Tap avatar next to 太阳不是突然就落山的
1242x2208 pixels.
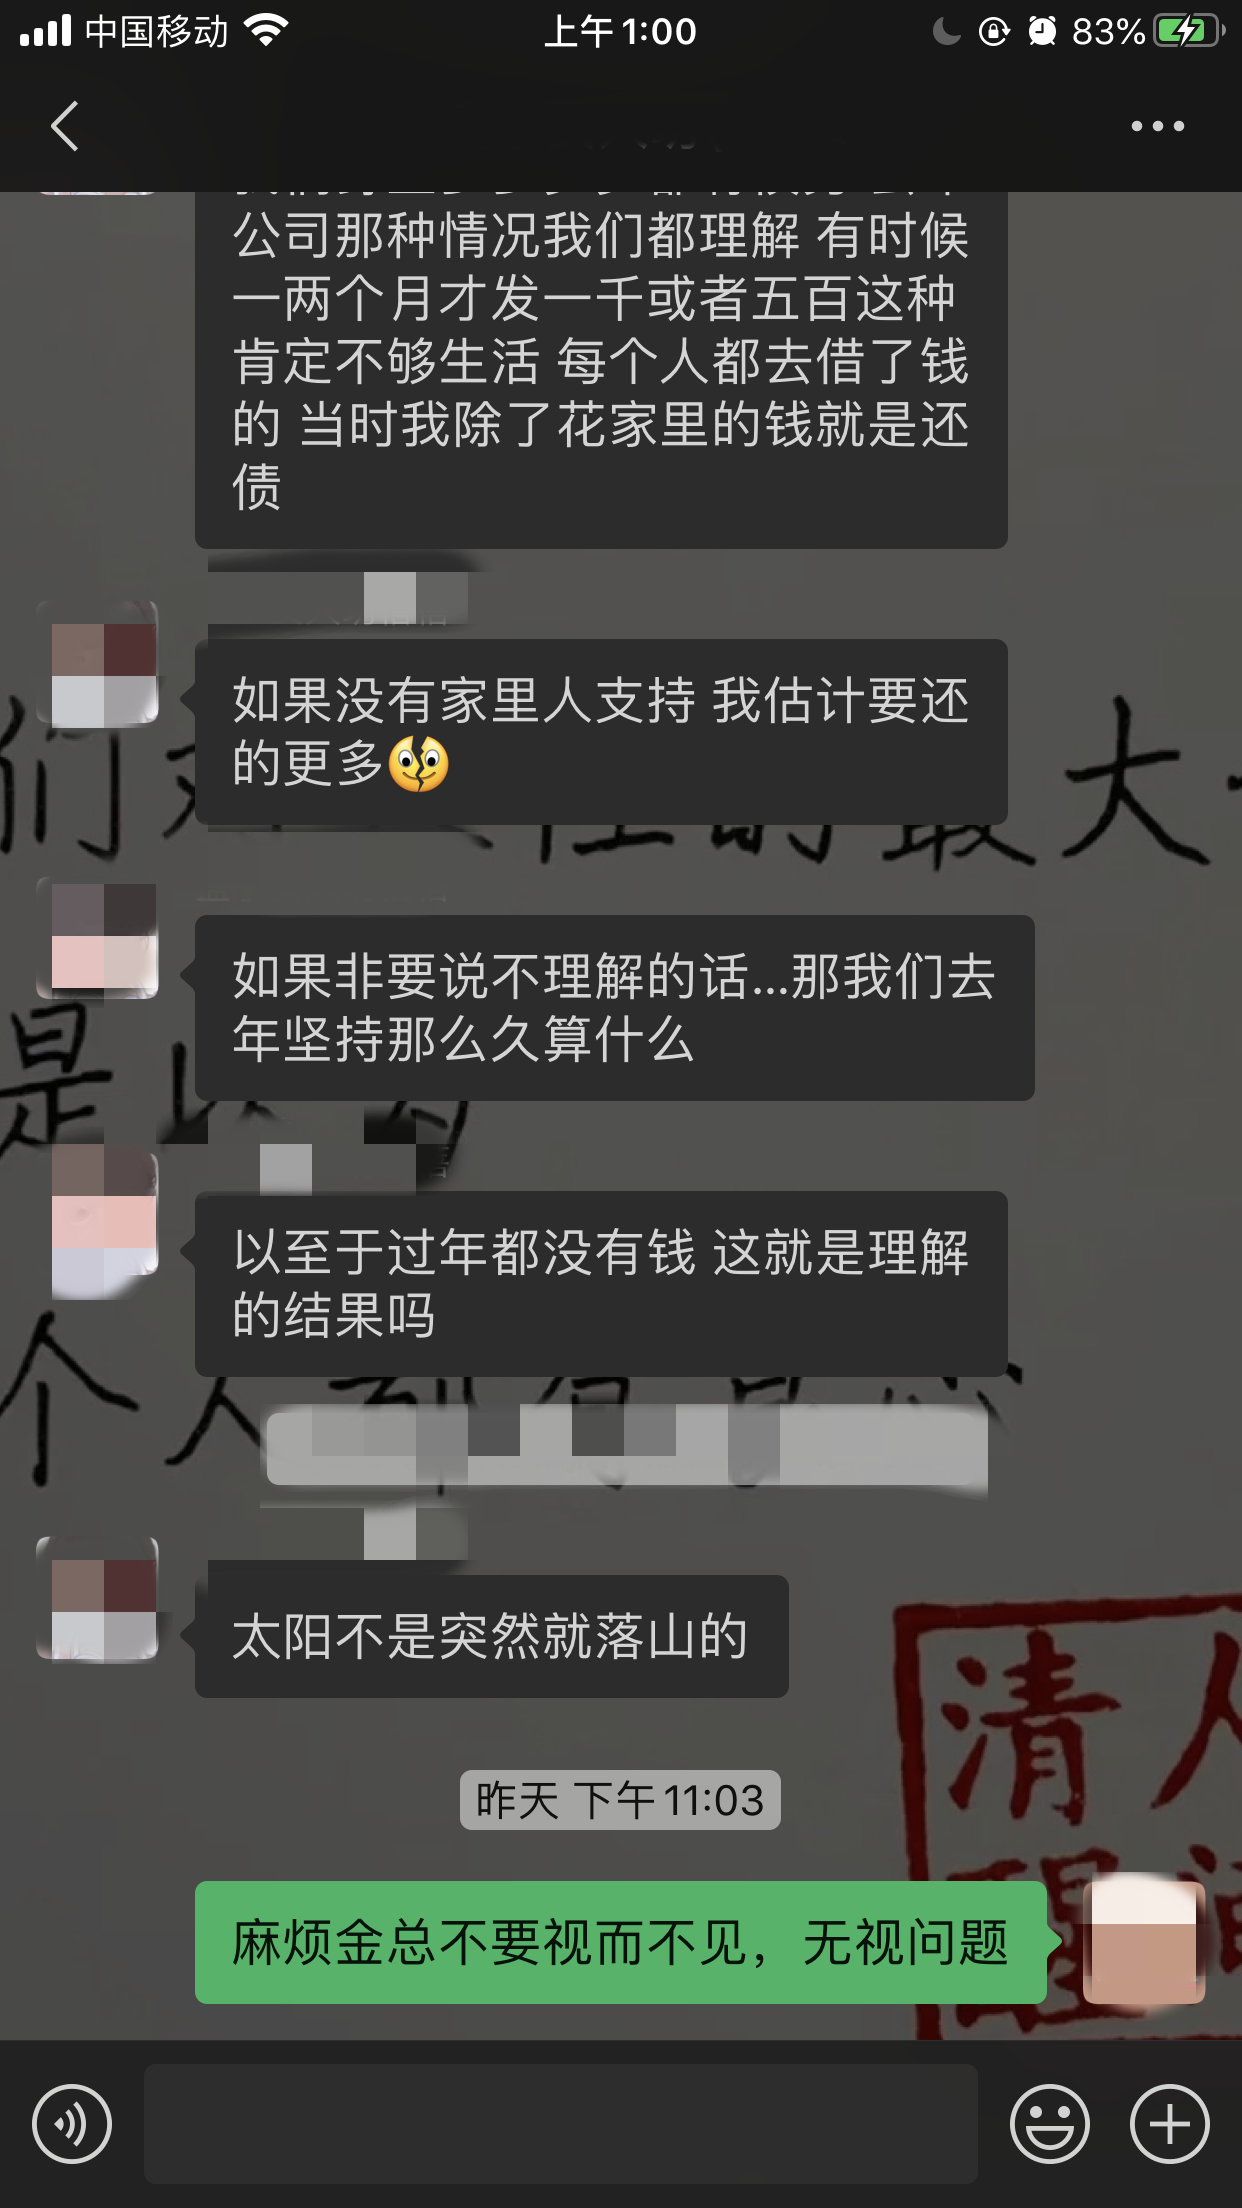click(x=98, y=1600)
